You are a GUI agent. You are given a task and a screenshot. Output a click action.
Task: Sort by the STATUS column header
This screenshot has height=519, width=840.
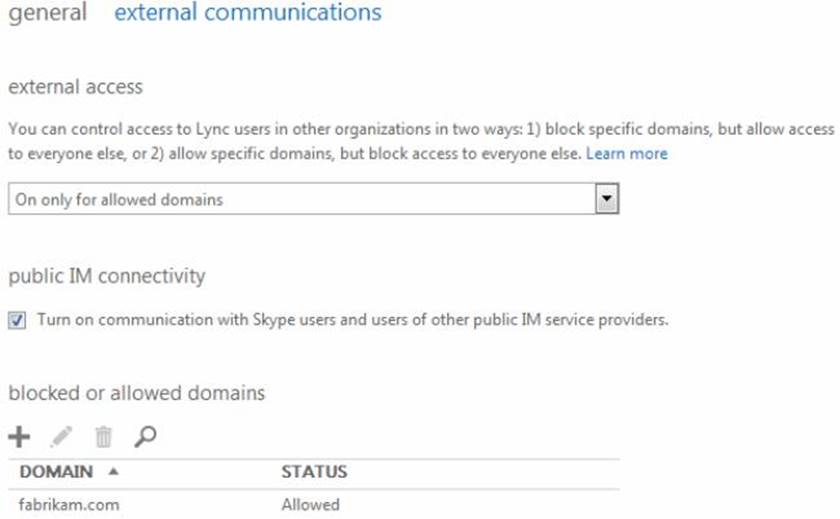(314, 472)
